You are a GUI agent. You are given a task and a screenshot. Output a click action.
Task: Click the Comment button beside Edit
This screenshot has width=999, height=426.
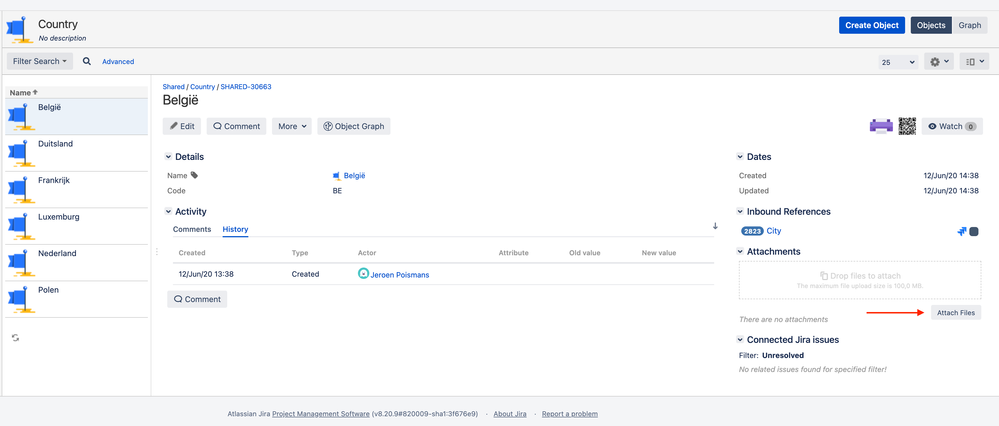[x=236, y=126]
